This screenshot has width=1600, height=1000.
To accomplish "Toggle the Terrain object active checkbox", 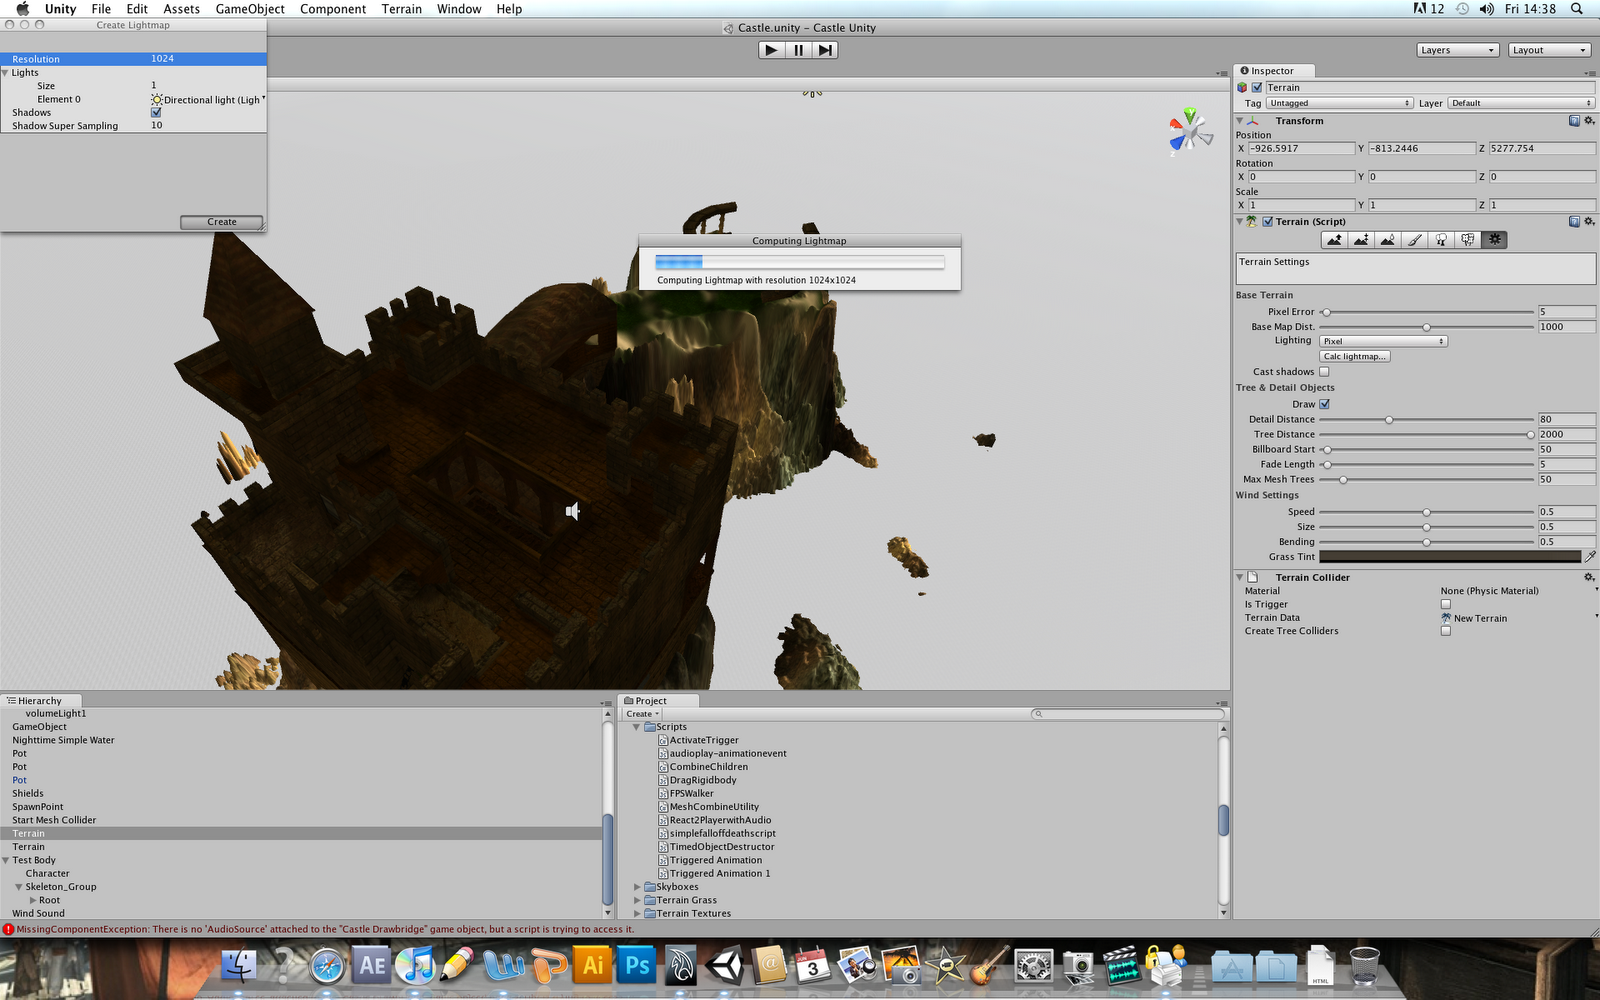I will (1257, 88).
